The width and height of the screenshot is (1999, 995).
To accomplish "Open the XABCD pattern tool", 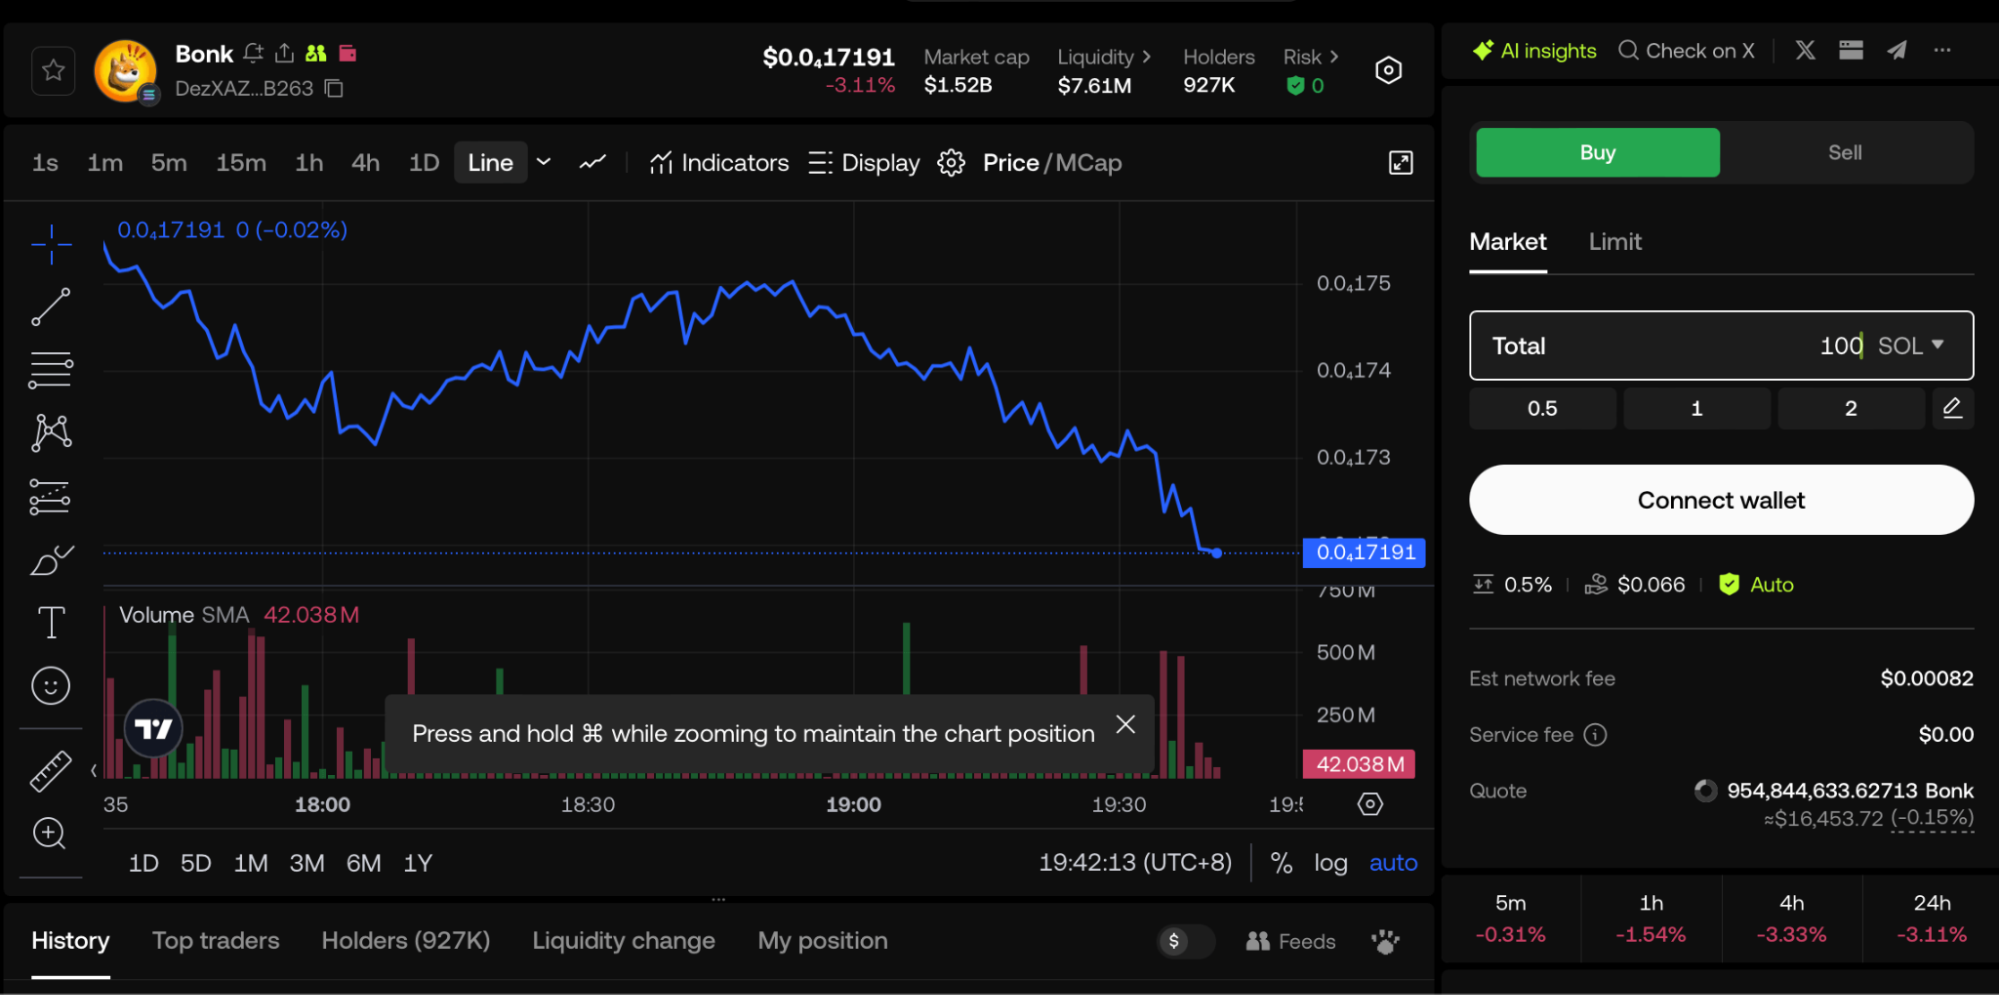I will click(50, 432).
